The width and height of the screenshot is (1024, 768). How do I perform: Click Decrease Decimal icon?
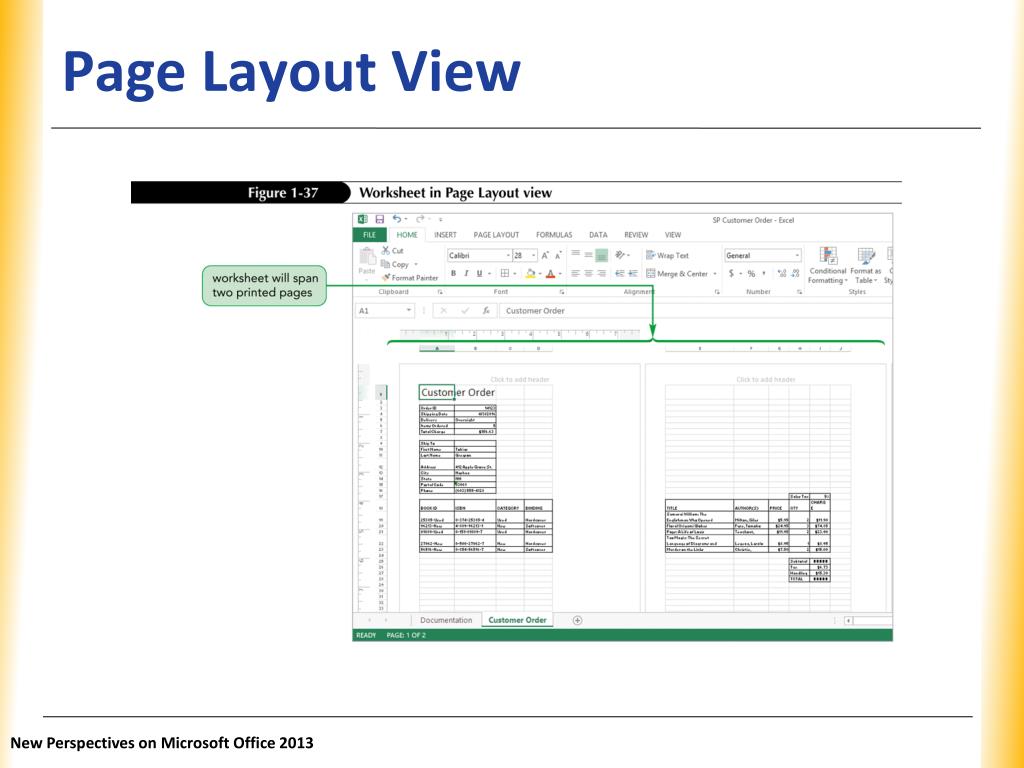(795, 274)
